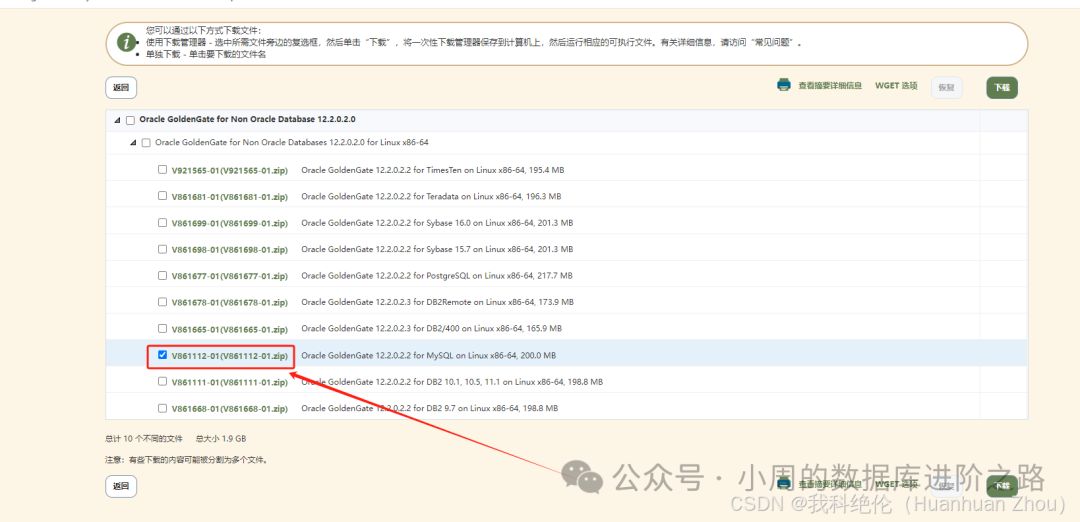This screenshot has width=1080, height=522.
Task: Click the V861677-01(V861677-01.zip) link
Action: coord(229,276)
